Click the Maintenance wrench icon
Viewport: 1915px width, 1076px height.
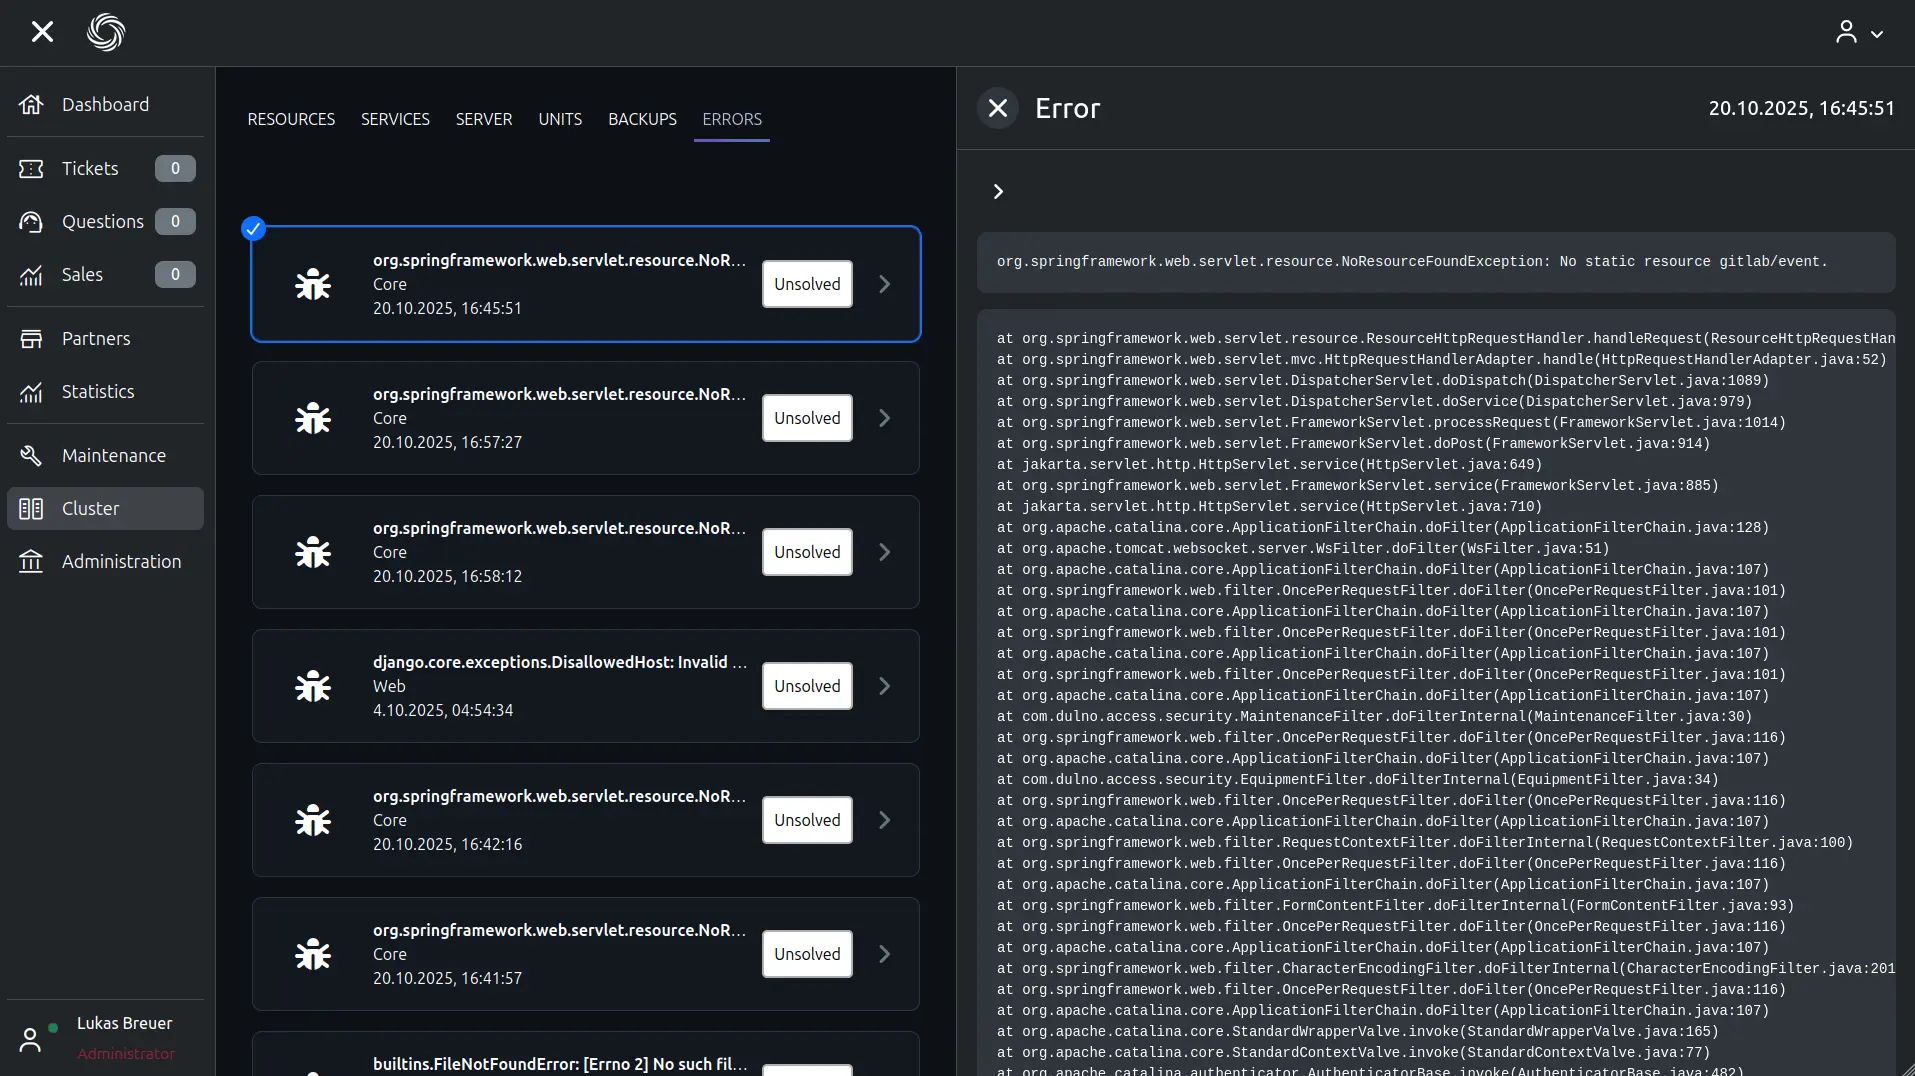coord(31,456)
